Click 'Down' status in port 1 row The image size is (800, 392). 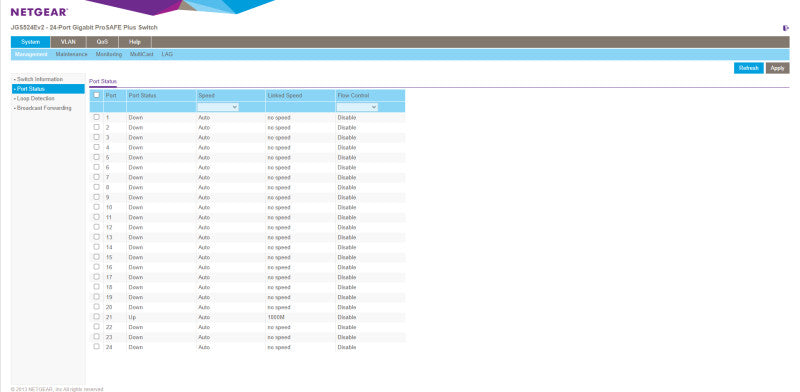136,117
